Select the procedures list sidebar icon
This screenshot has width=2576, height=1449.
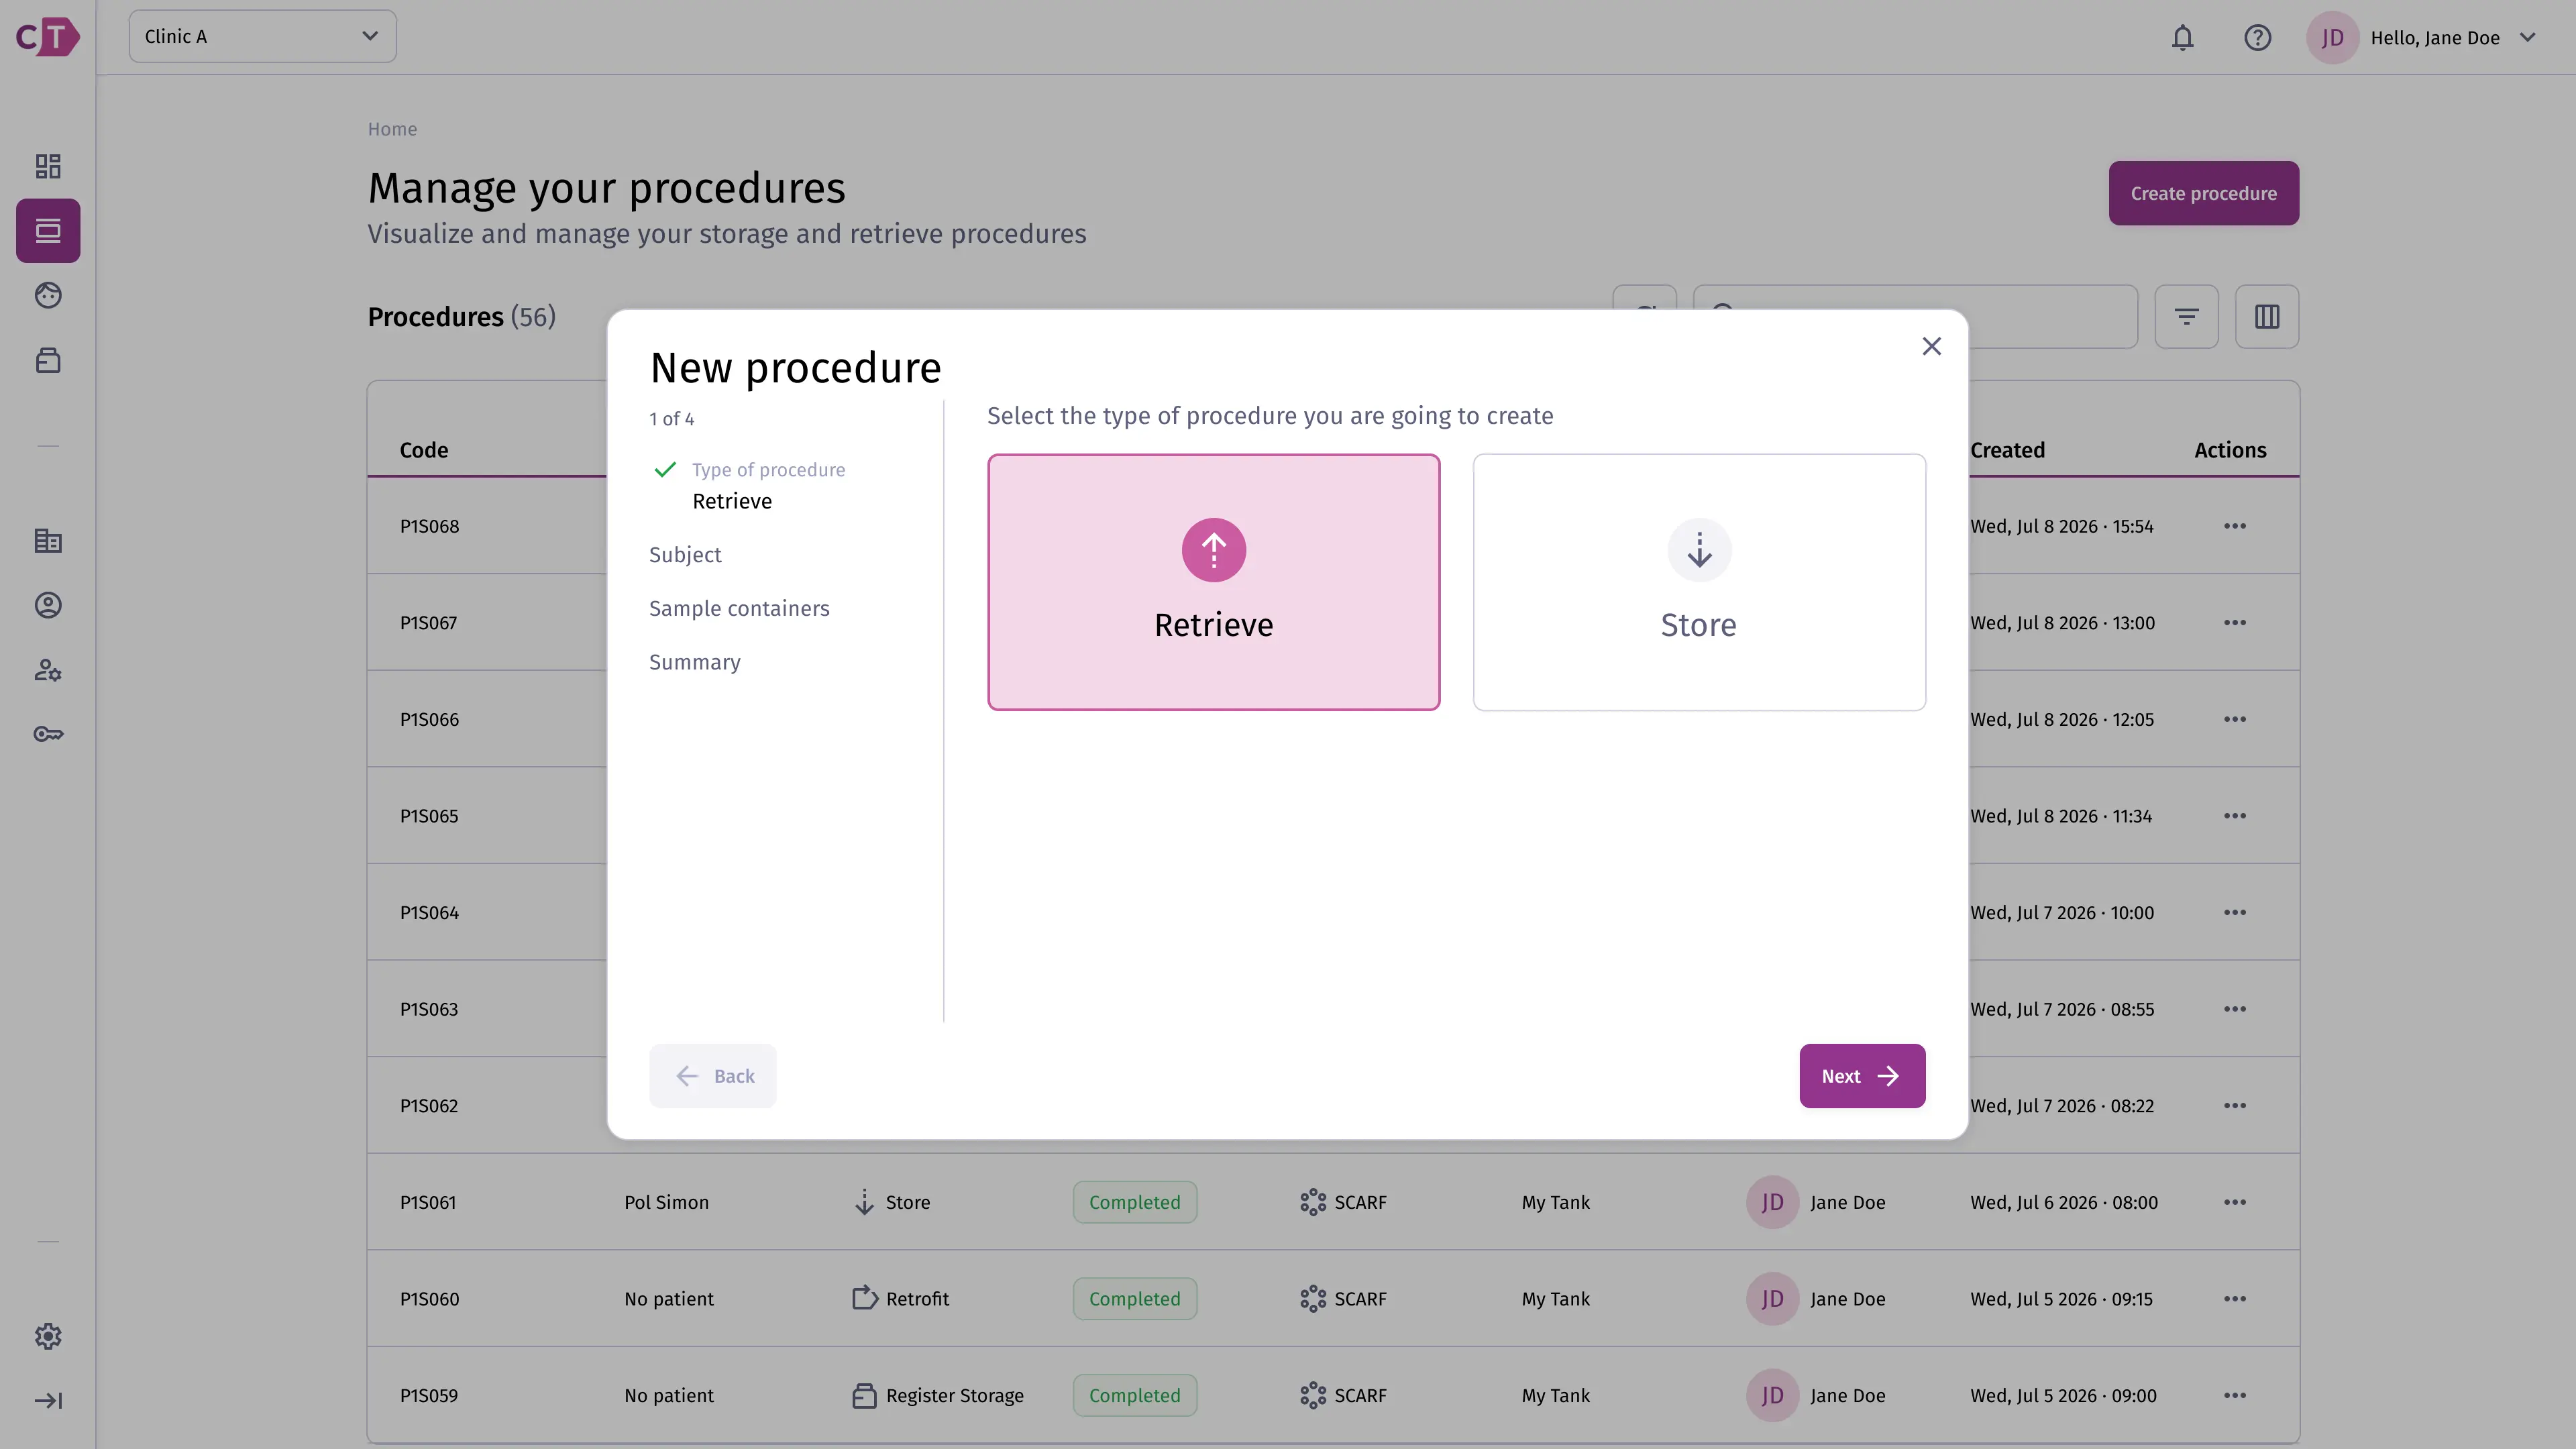click(48, 231)
